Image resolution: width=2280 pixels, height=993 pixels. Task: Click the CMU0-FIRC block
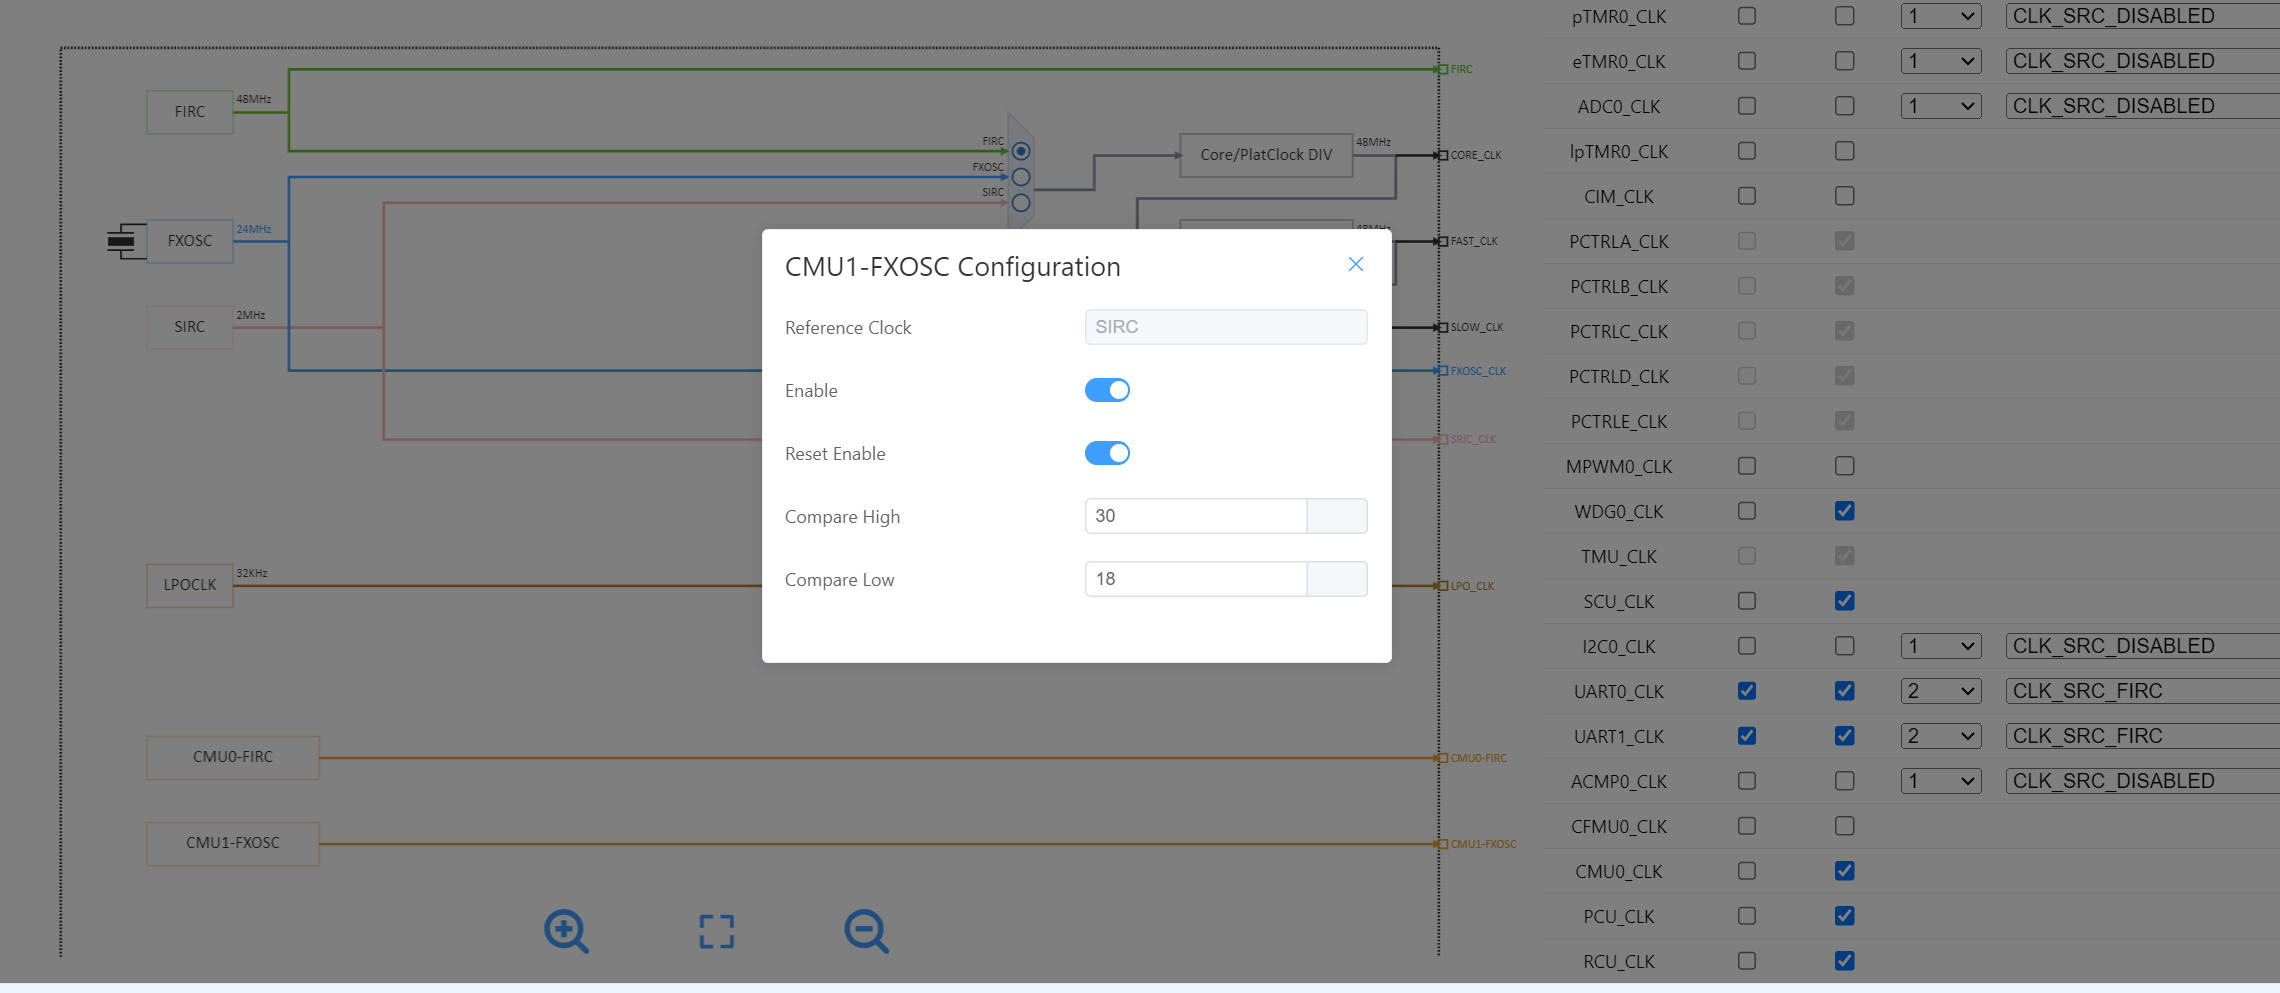pyautogui.click(x=233, y=757)
